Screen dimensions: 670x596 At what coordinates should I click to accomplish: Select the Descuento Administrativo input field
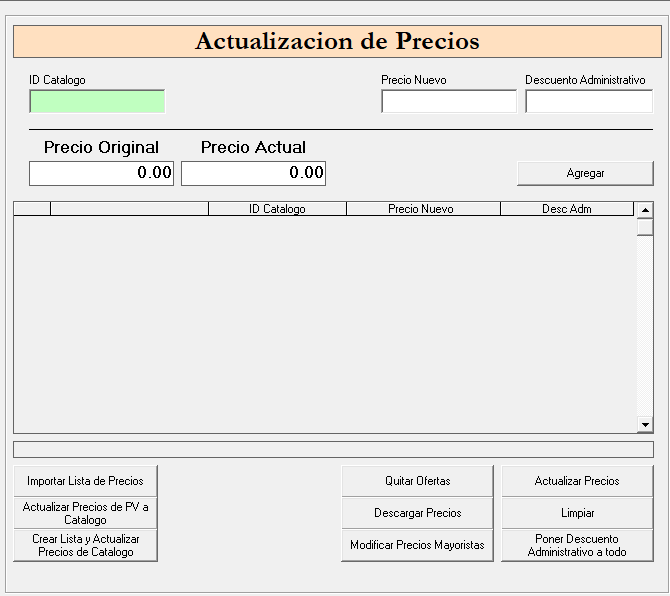pos(588,101)
